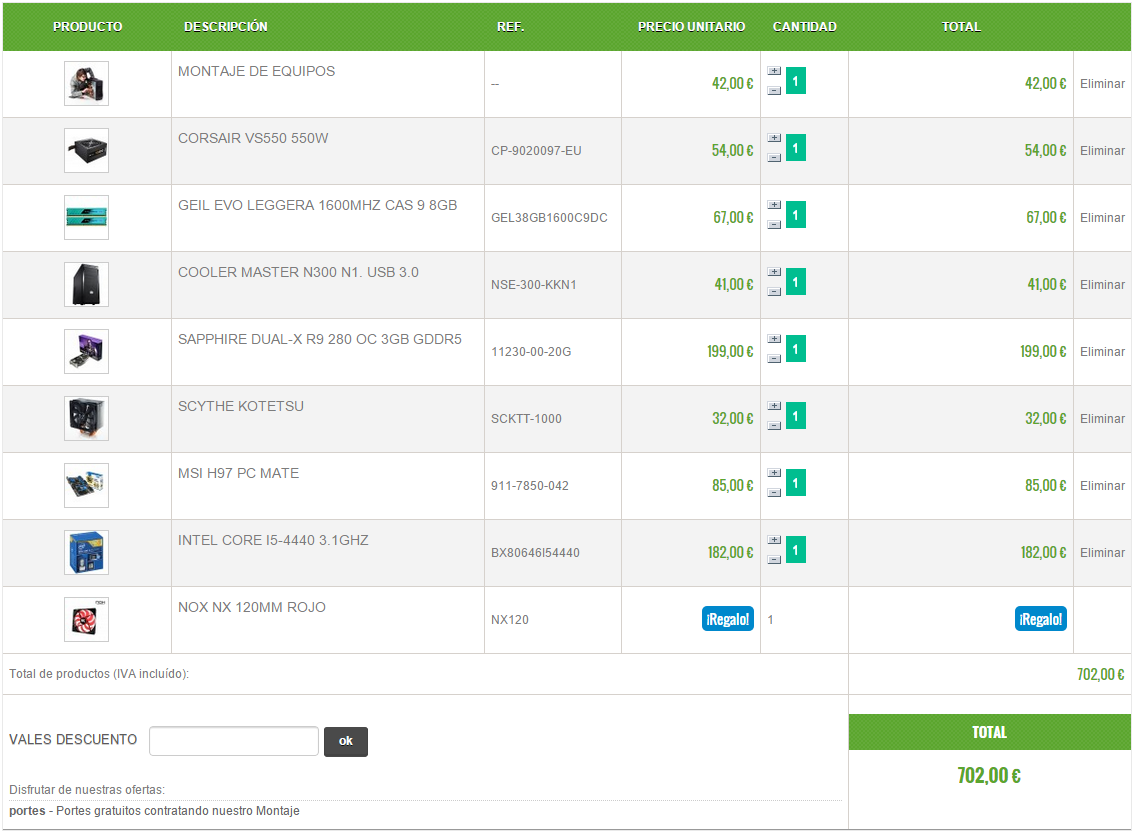The width and height of the screenshot is (1137, 835).
Task: Click the Total de productos (IVA incluído) label
Action: (99, 674)
